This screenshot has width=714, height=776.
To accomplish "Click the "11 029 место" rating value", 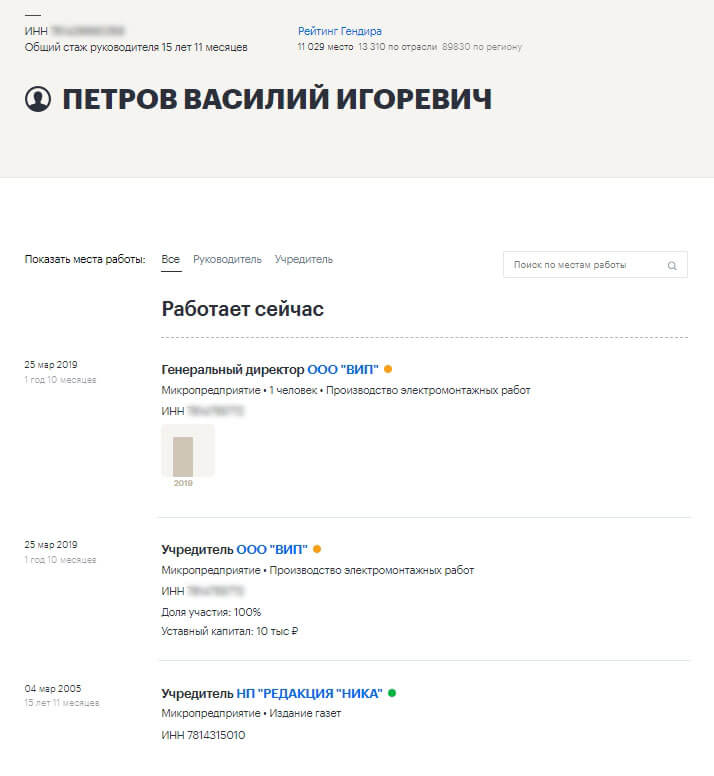I will coord(325,47).
